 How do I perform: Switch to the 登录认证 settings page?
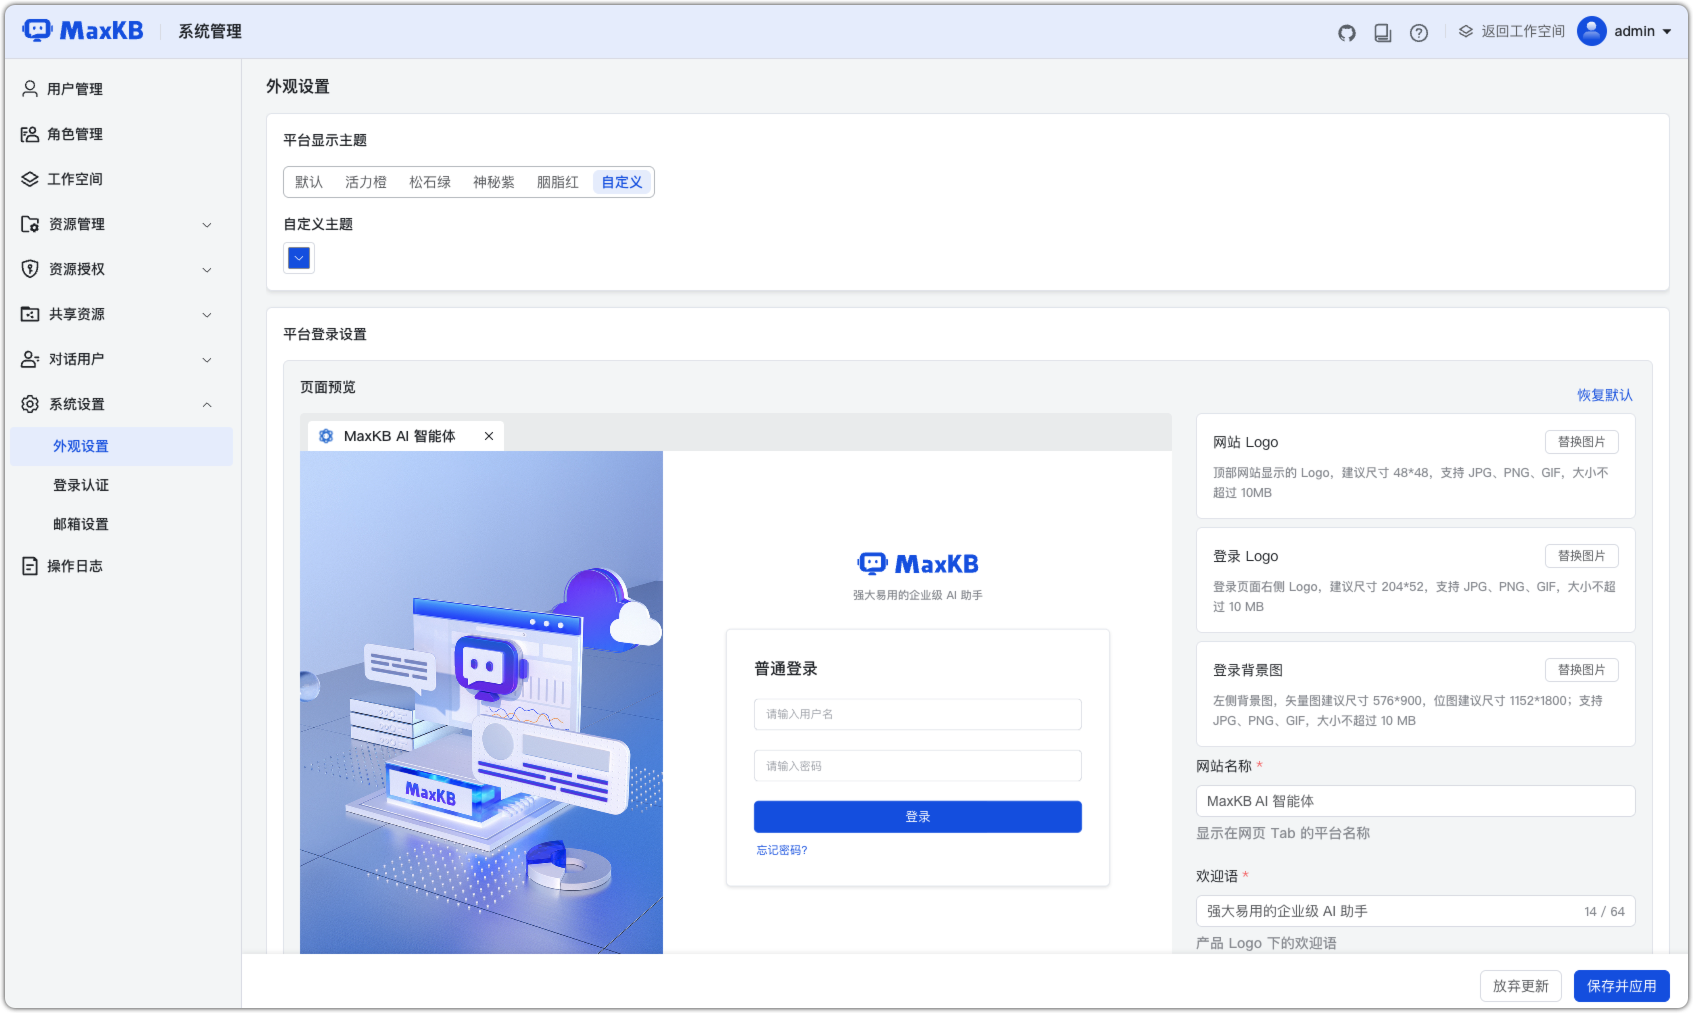[81, 485]
